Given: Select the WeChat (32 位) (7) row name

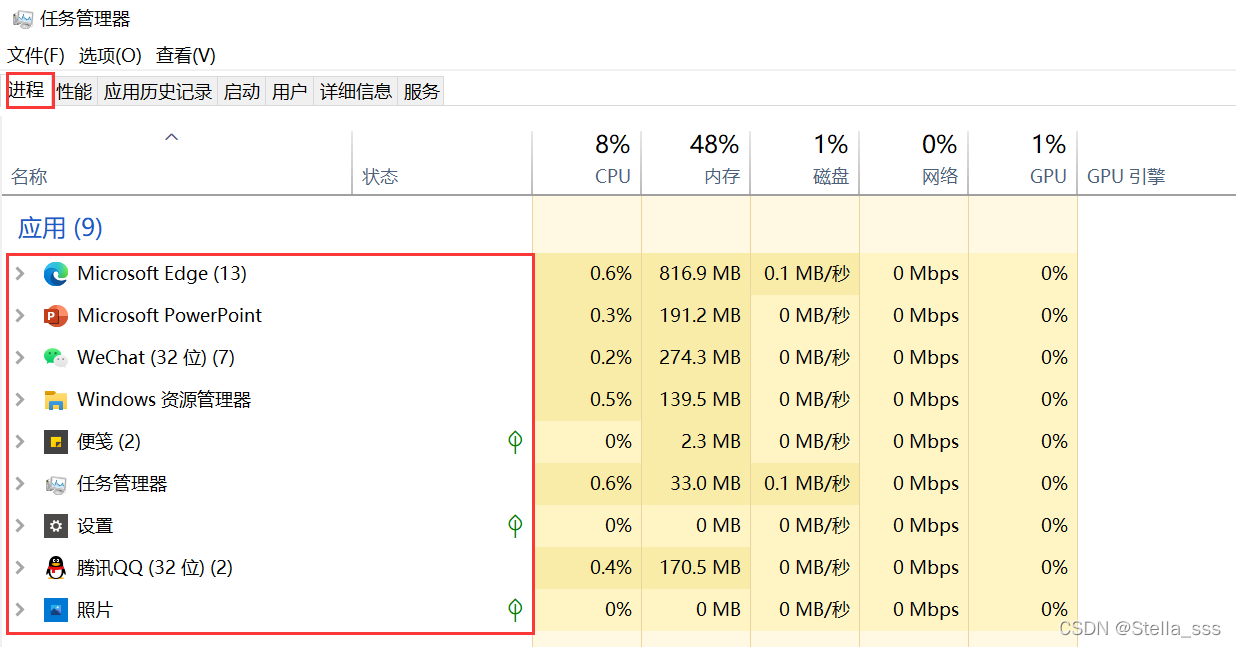Looking at the screenshot, I should click(156, 358).
